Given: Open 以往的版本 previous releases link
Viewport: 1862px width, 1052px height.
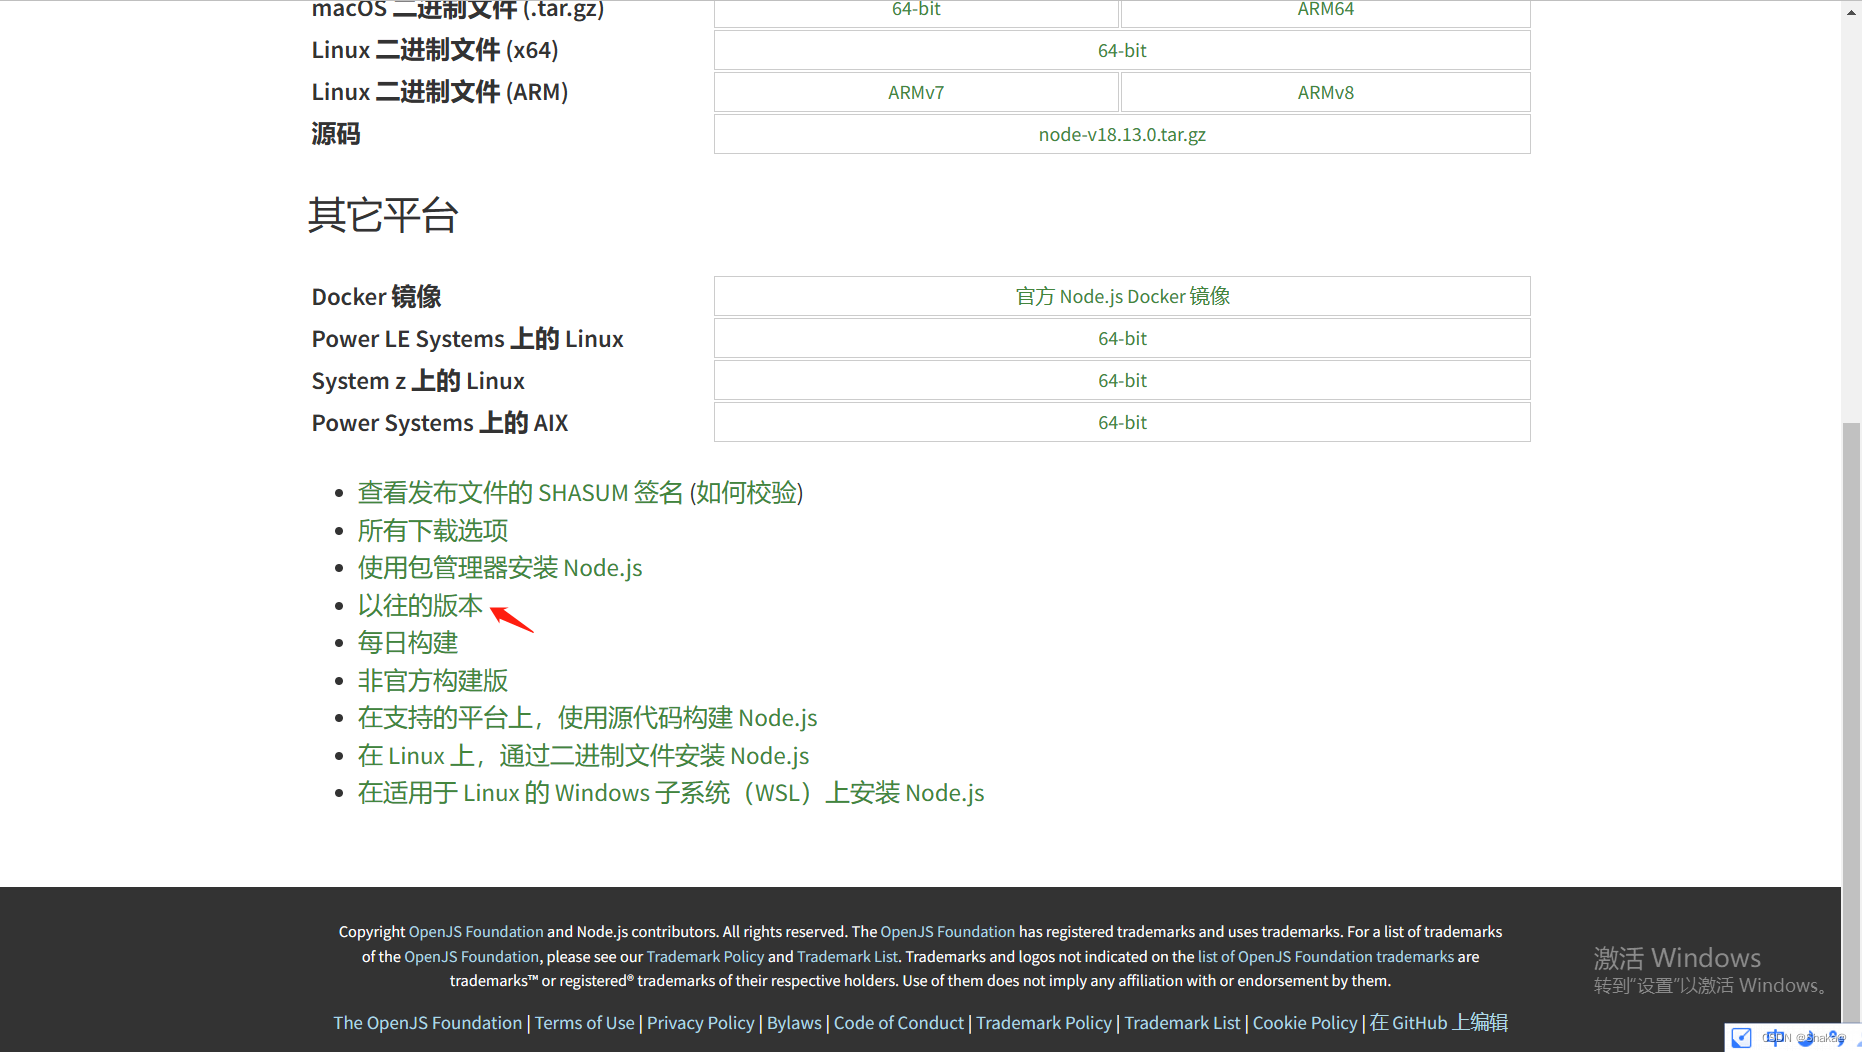Looking at the screenshot, I should click(420, 605).
